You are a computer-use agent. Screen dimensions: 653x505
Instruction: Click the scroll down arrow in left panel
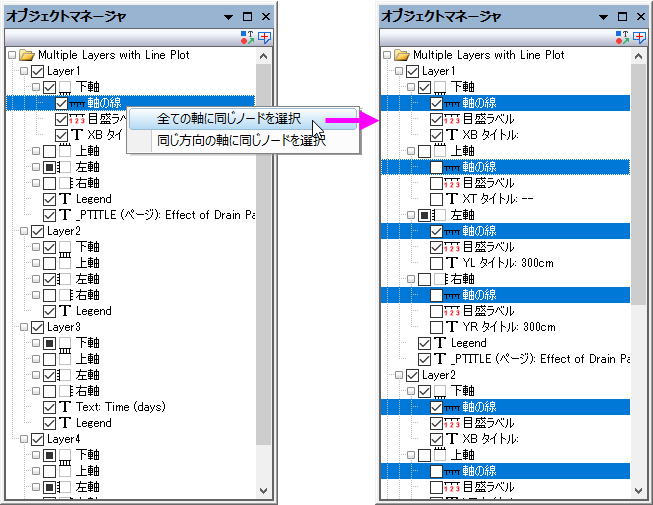click(264, 491)
